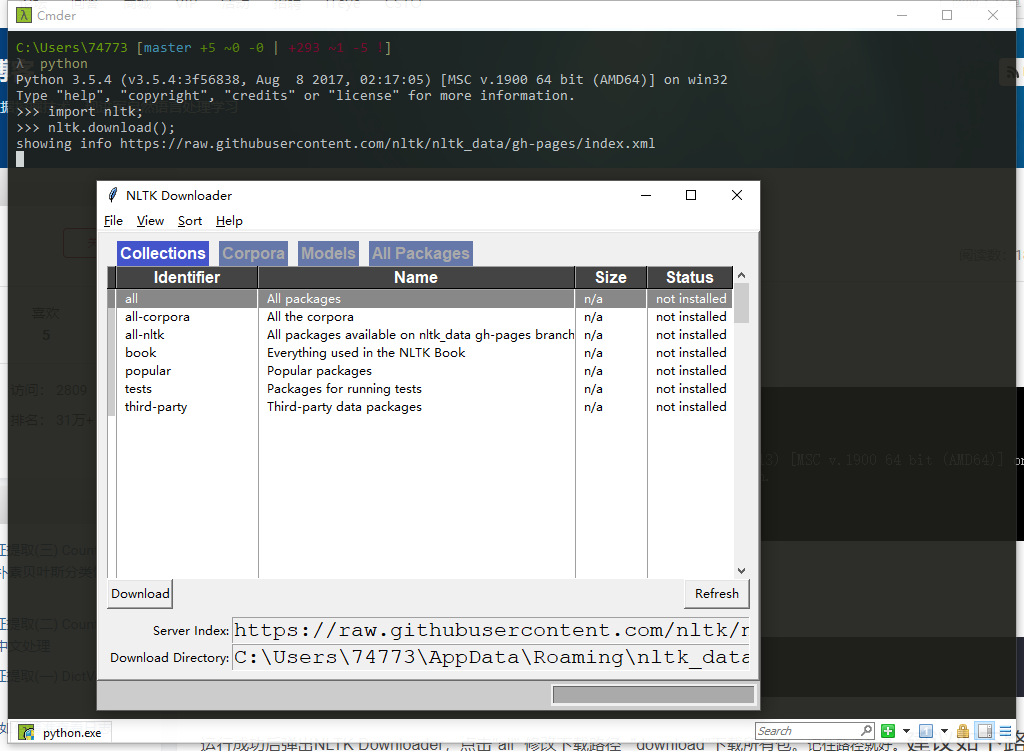Maximize the Cmder window
Image resolution: width=1024 pixels, height=751 pixels.
pyautogui.click(x=947, y=15)
